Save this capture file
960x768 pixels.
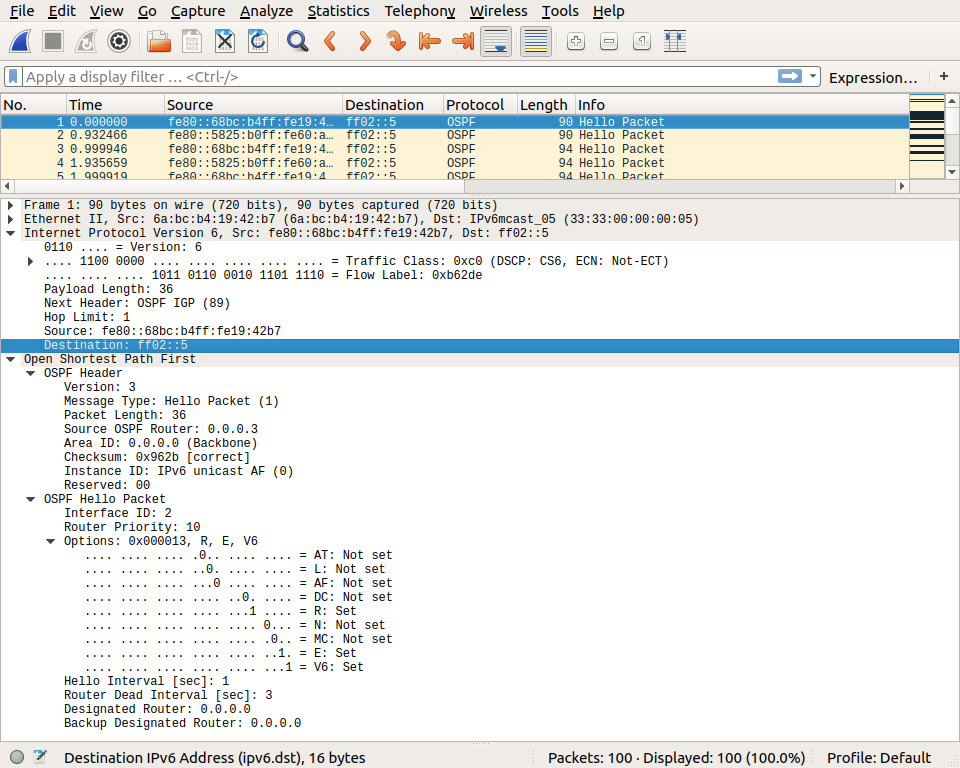[x=192, y=42]
